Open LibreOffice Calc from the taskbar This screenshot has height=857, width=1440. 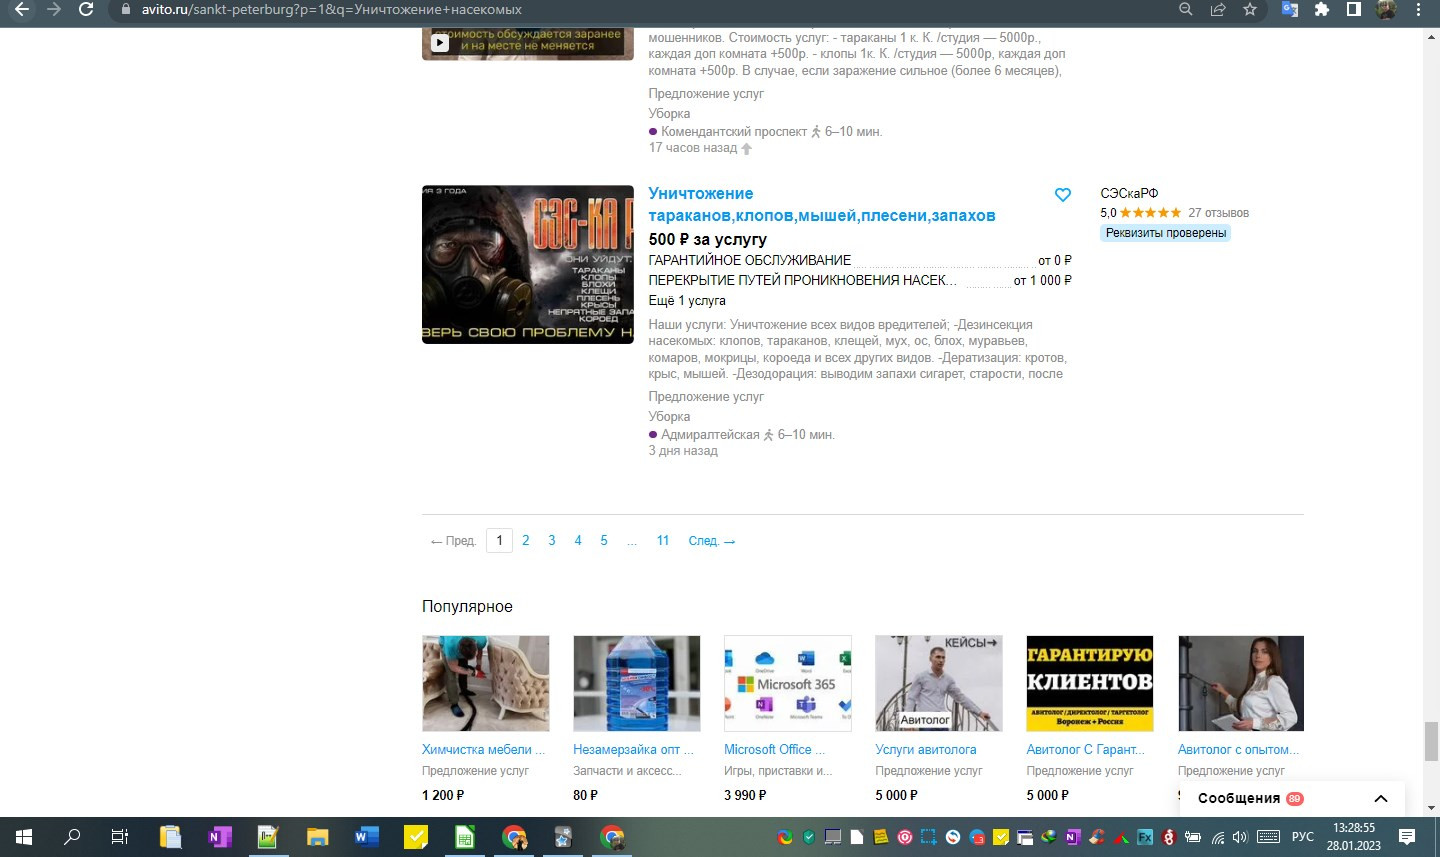pyautogui.click(x=464, y=837)
